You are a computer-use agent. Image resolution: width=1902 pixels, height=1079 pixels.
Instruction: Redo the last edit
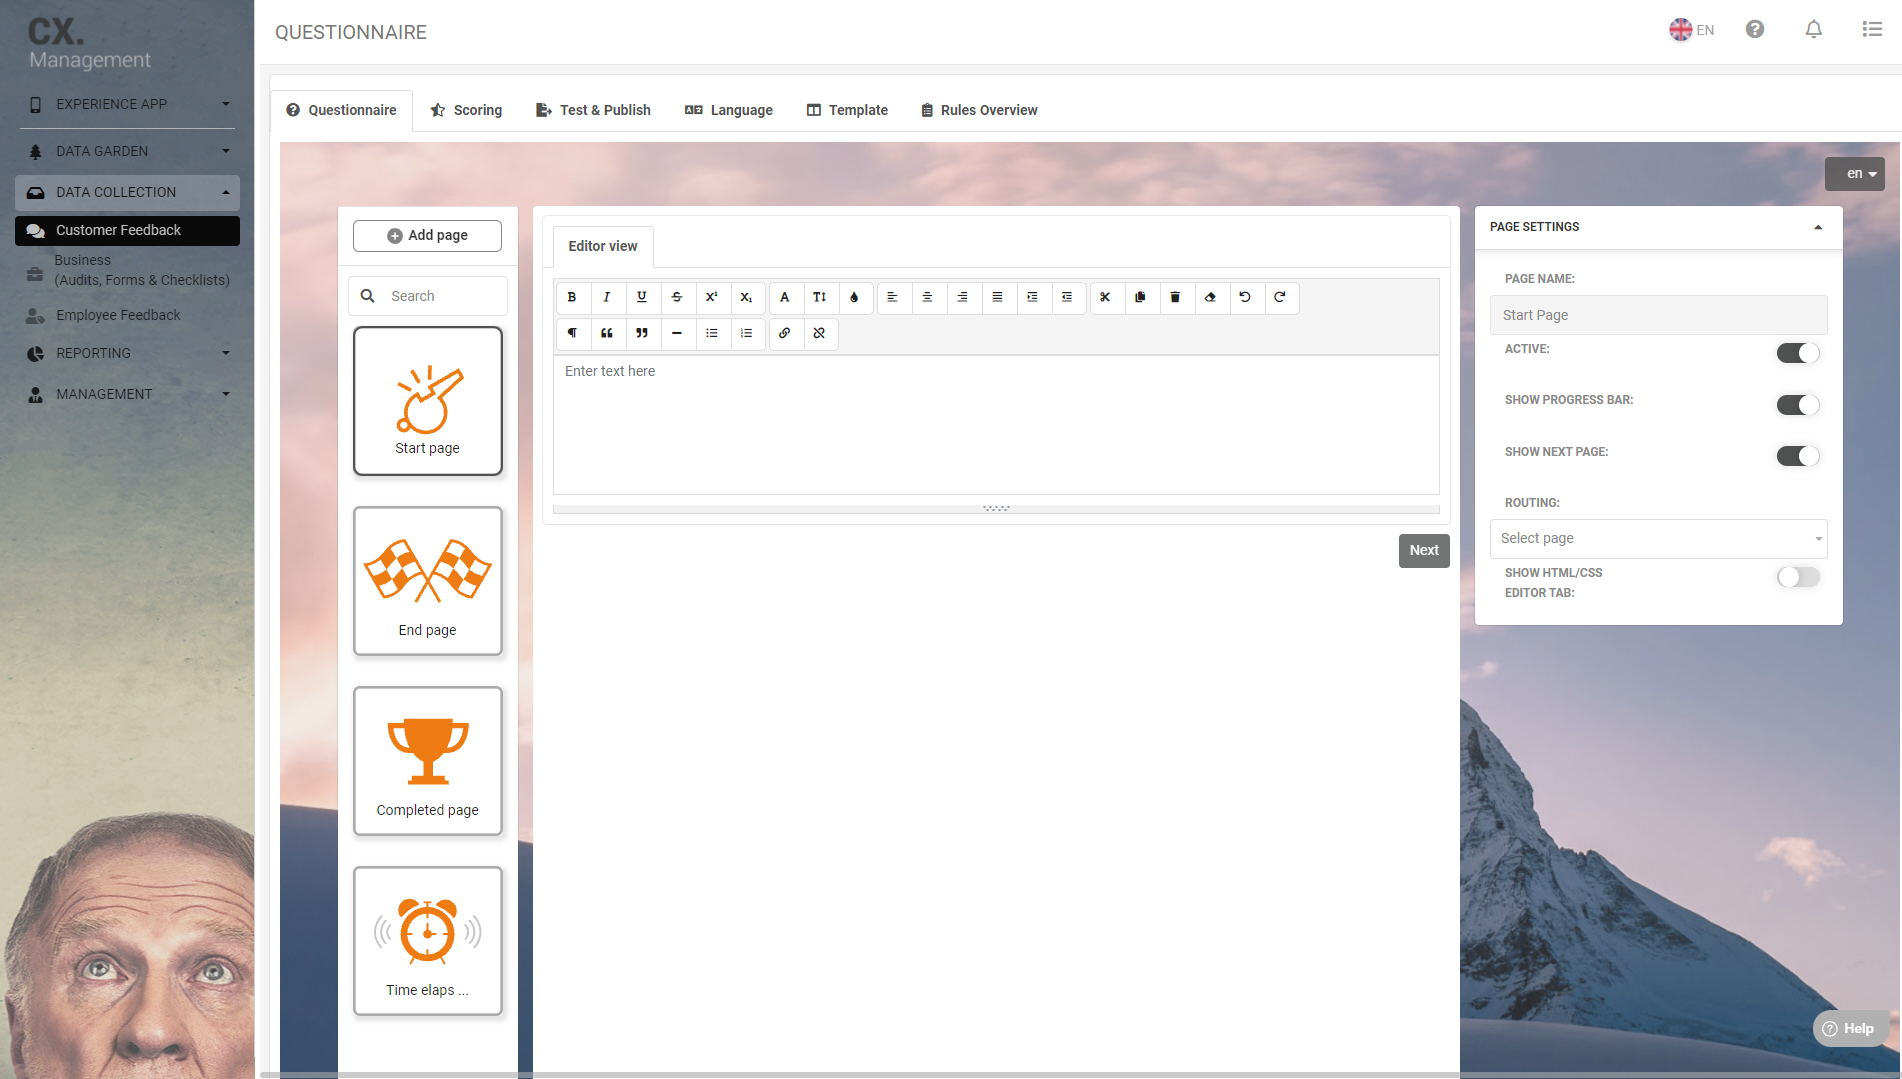[x=1281, y=297]
